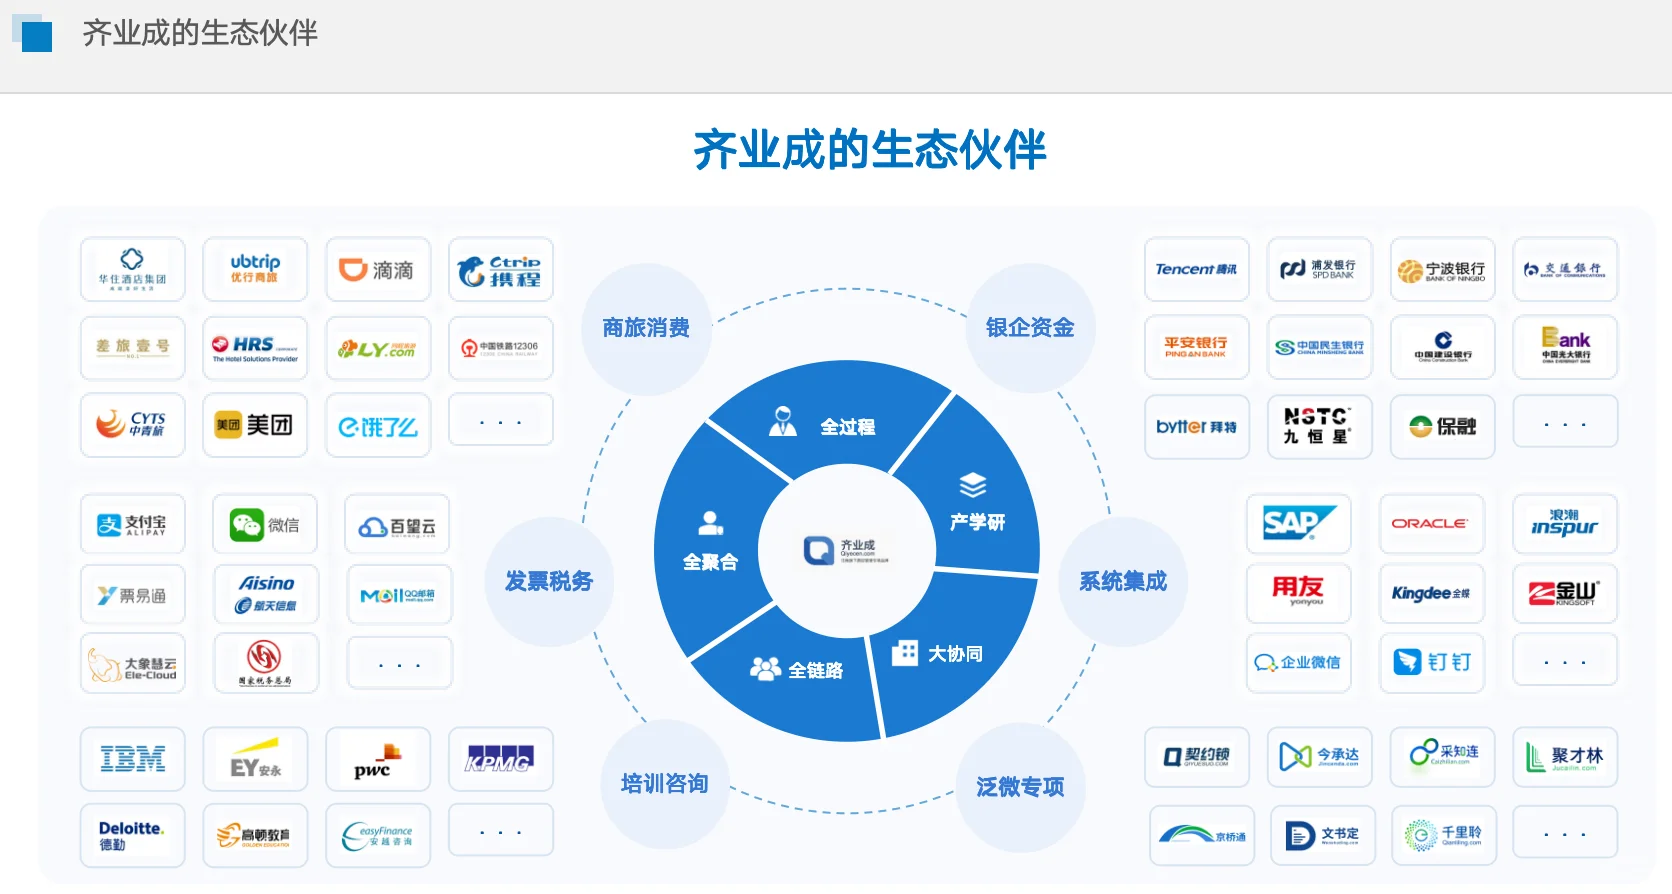This screenshot has height=894, width=1672.
Task: Open the Aisino 航天信息 logo
Action: click(266, 594)
